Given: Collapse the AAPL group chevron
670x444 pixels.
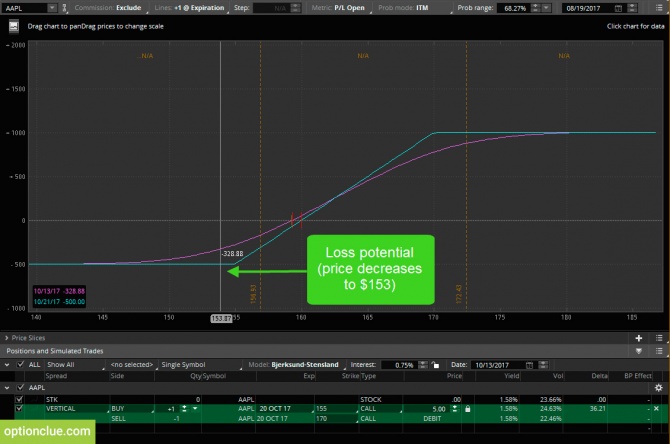Looking at the screenshot, I should click(x=7, y=388).
